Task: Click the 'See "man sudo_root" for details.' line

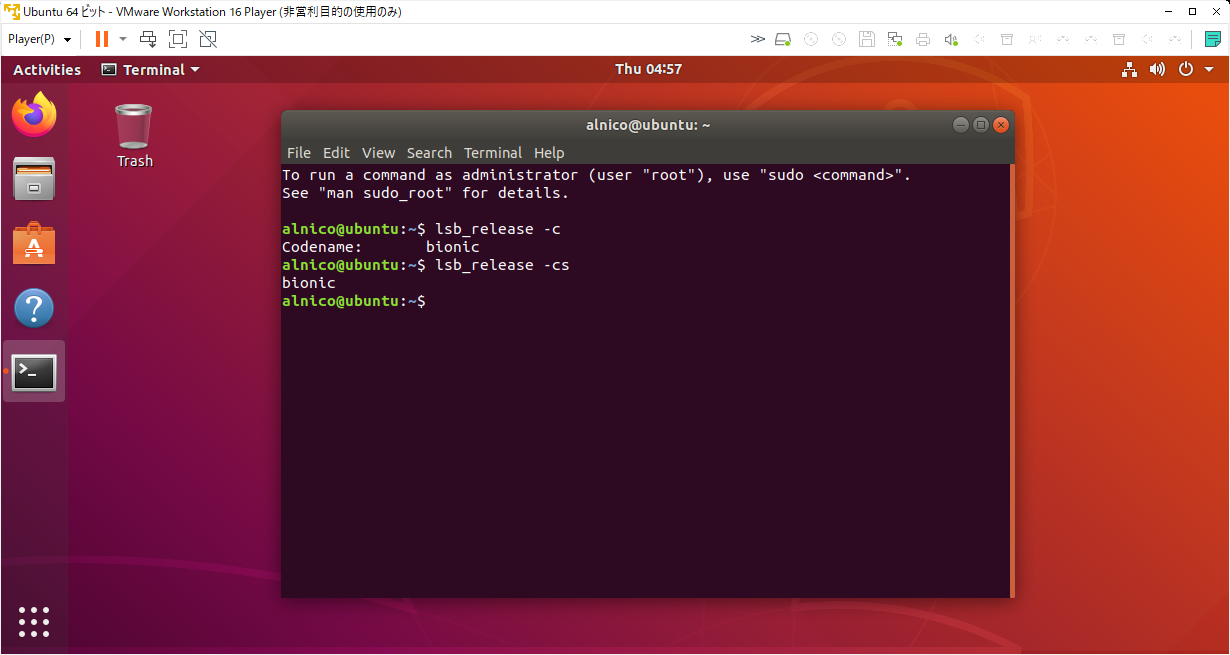Action: (425, 193)
